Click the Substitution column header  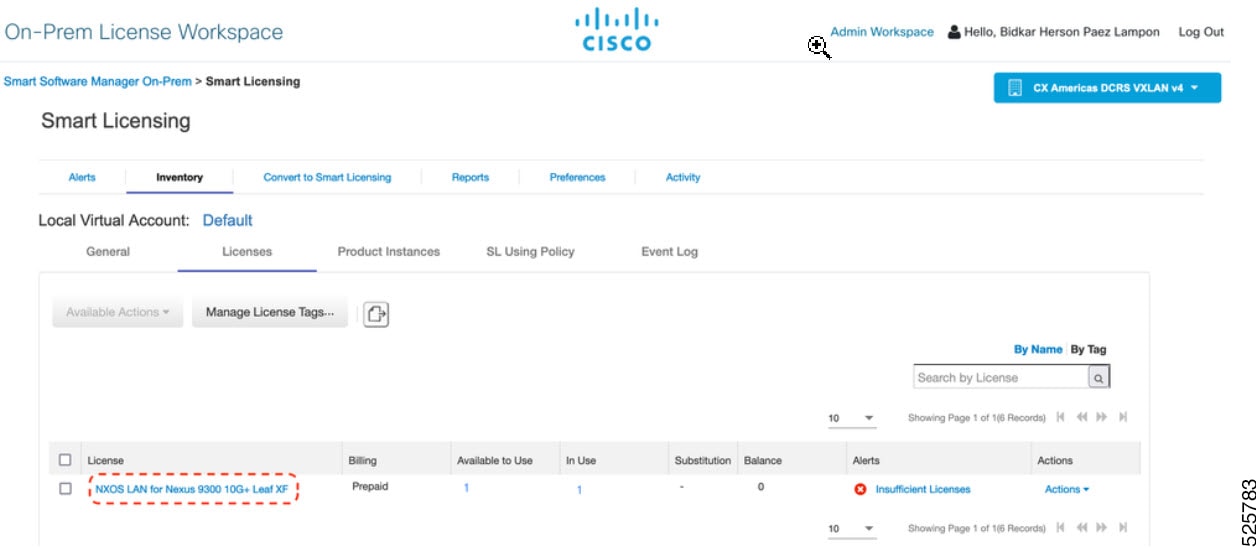[x=703, y=461]
